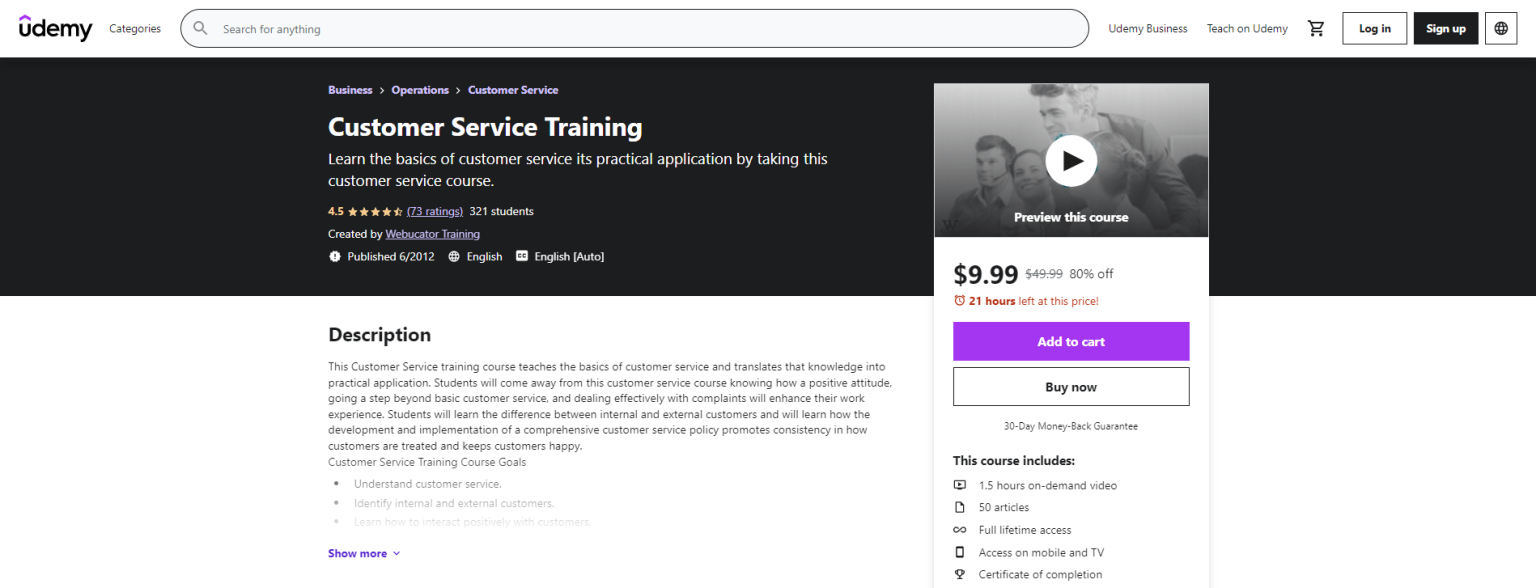Viewport: 1536px width, 588px height.
Task: Click the articles document icon
Action: point(961,507)
